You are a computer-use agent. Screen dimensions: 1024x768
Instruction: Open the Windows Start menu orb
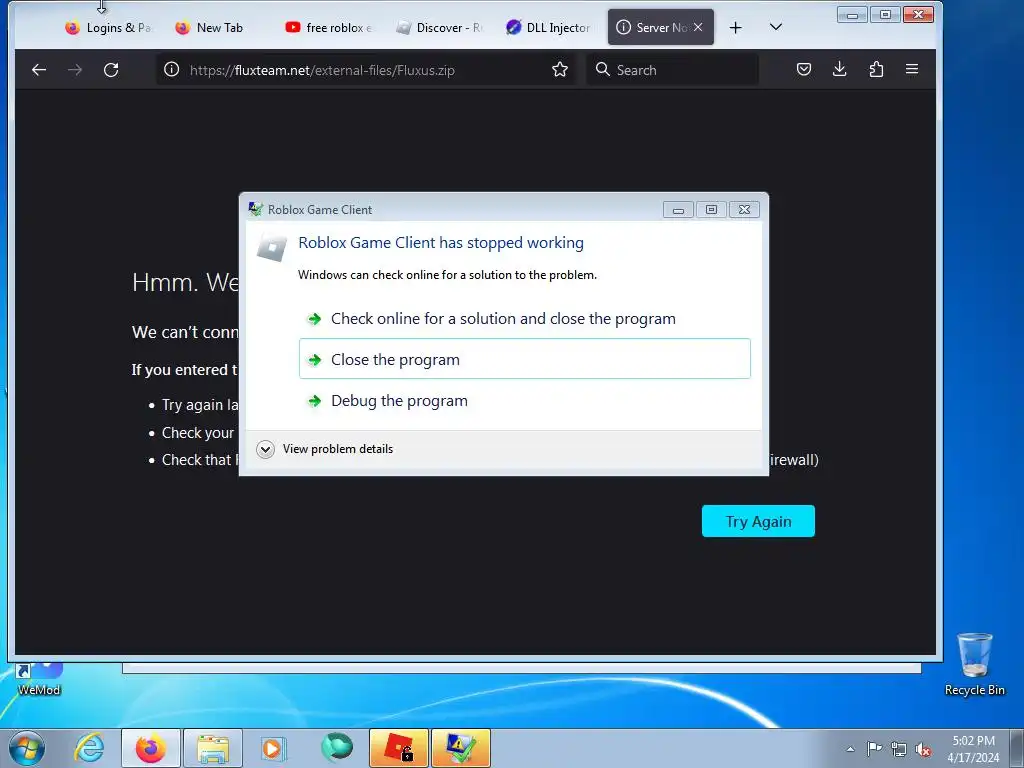click(27, 748)
